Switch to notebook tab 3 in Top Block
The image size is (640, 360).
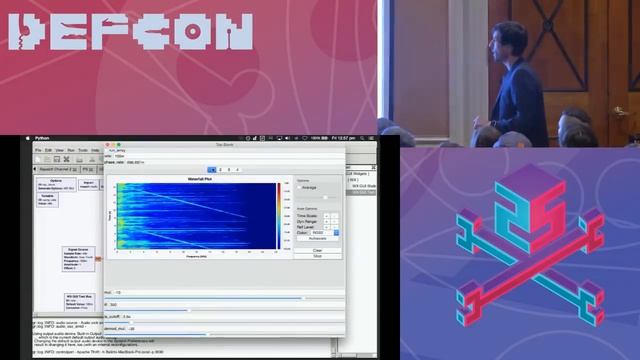(x=229, y=170)
